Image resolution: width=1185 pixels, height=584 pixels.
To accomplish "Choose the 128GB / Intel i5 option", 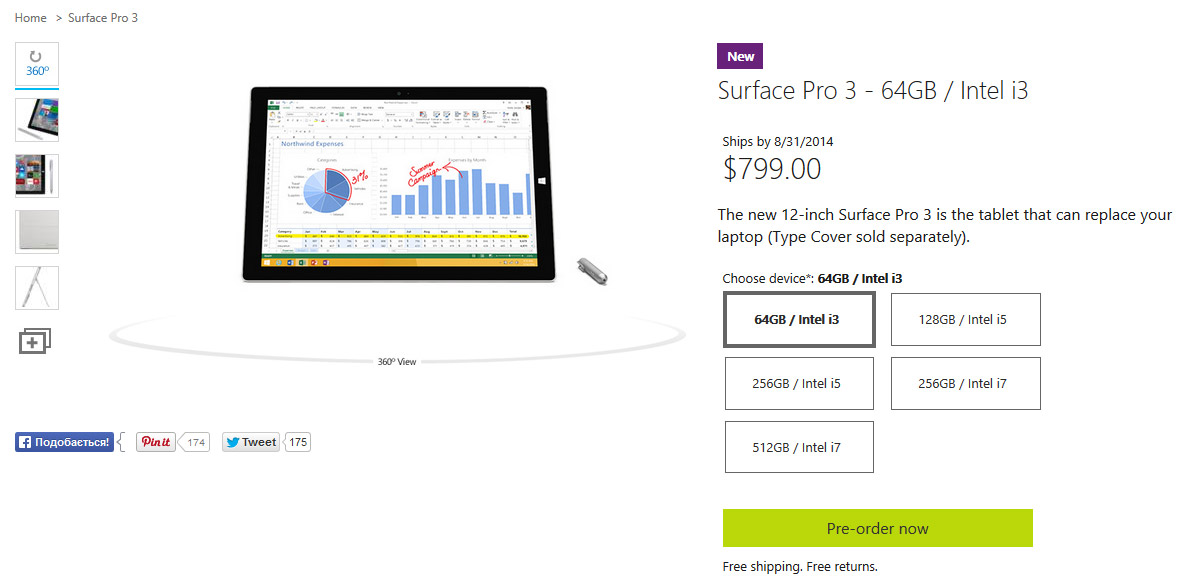I will [x=965, y=320].
